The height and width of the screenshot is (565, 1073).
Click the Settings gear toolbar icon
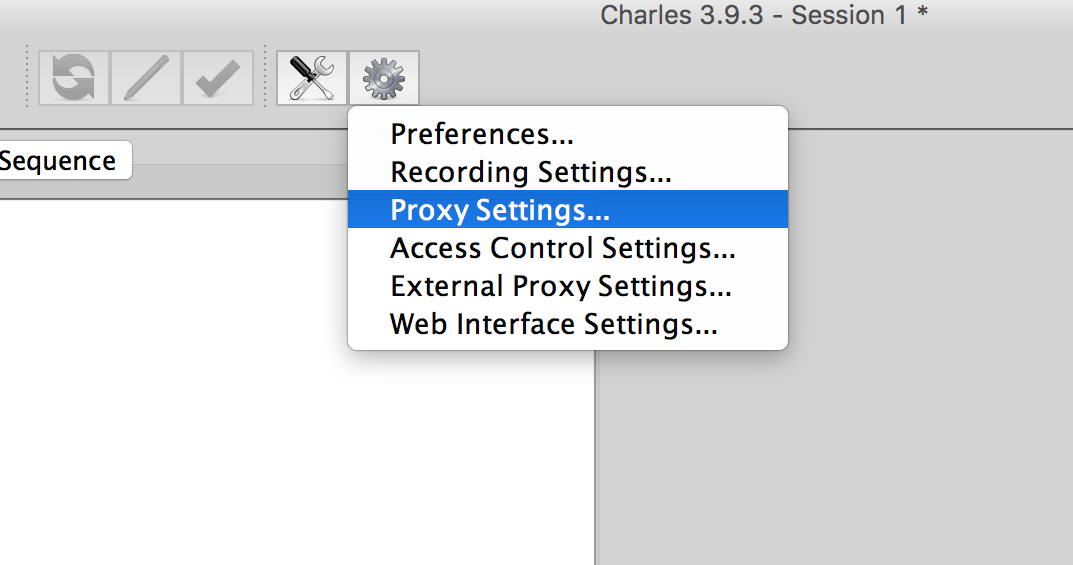coord(384,78)
